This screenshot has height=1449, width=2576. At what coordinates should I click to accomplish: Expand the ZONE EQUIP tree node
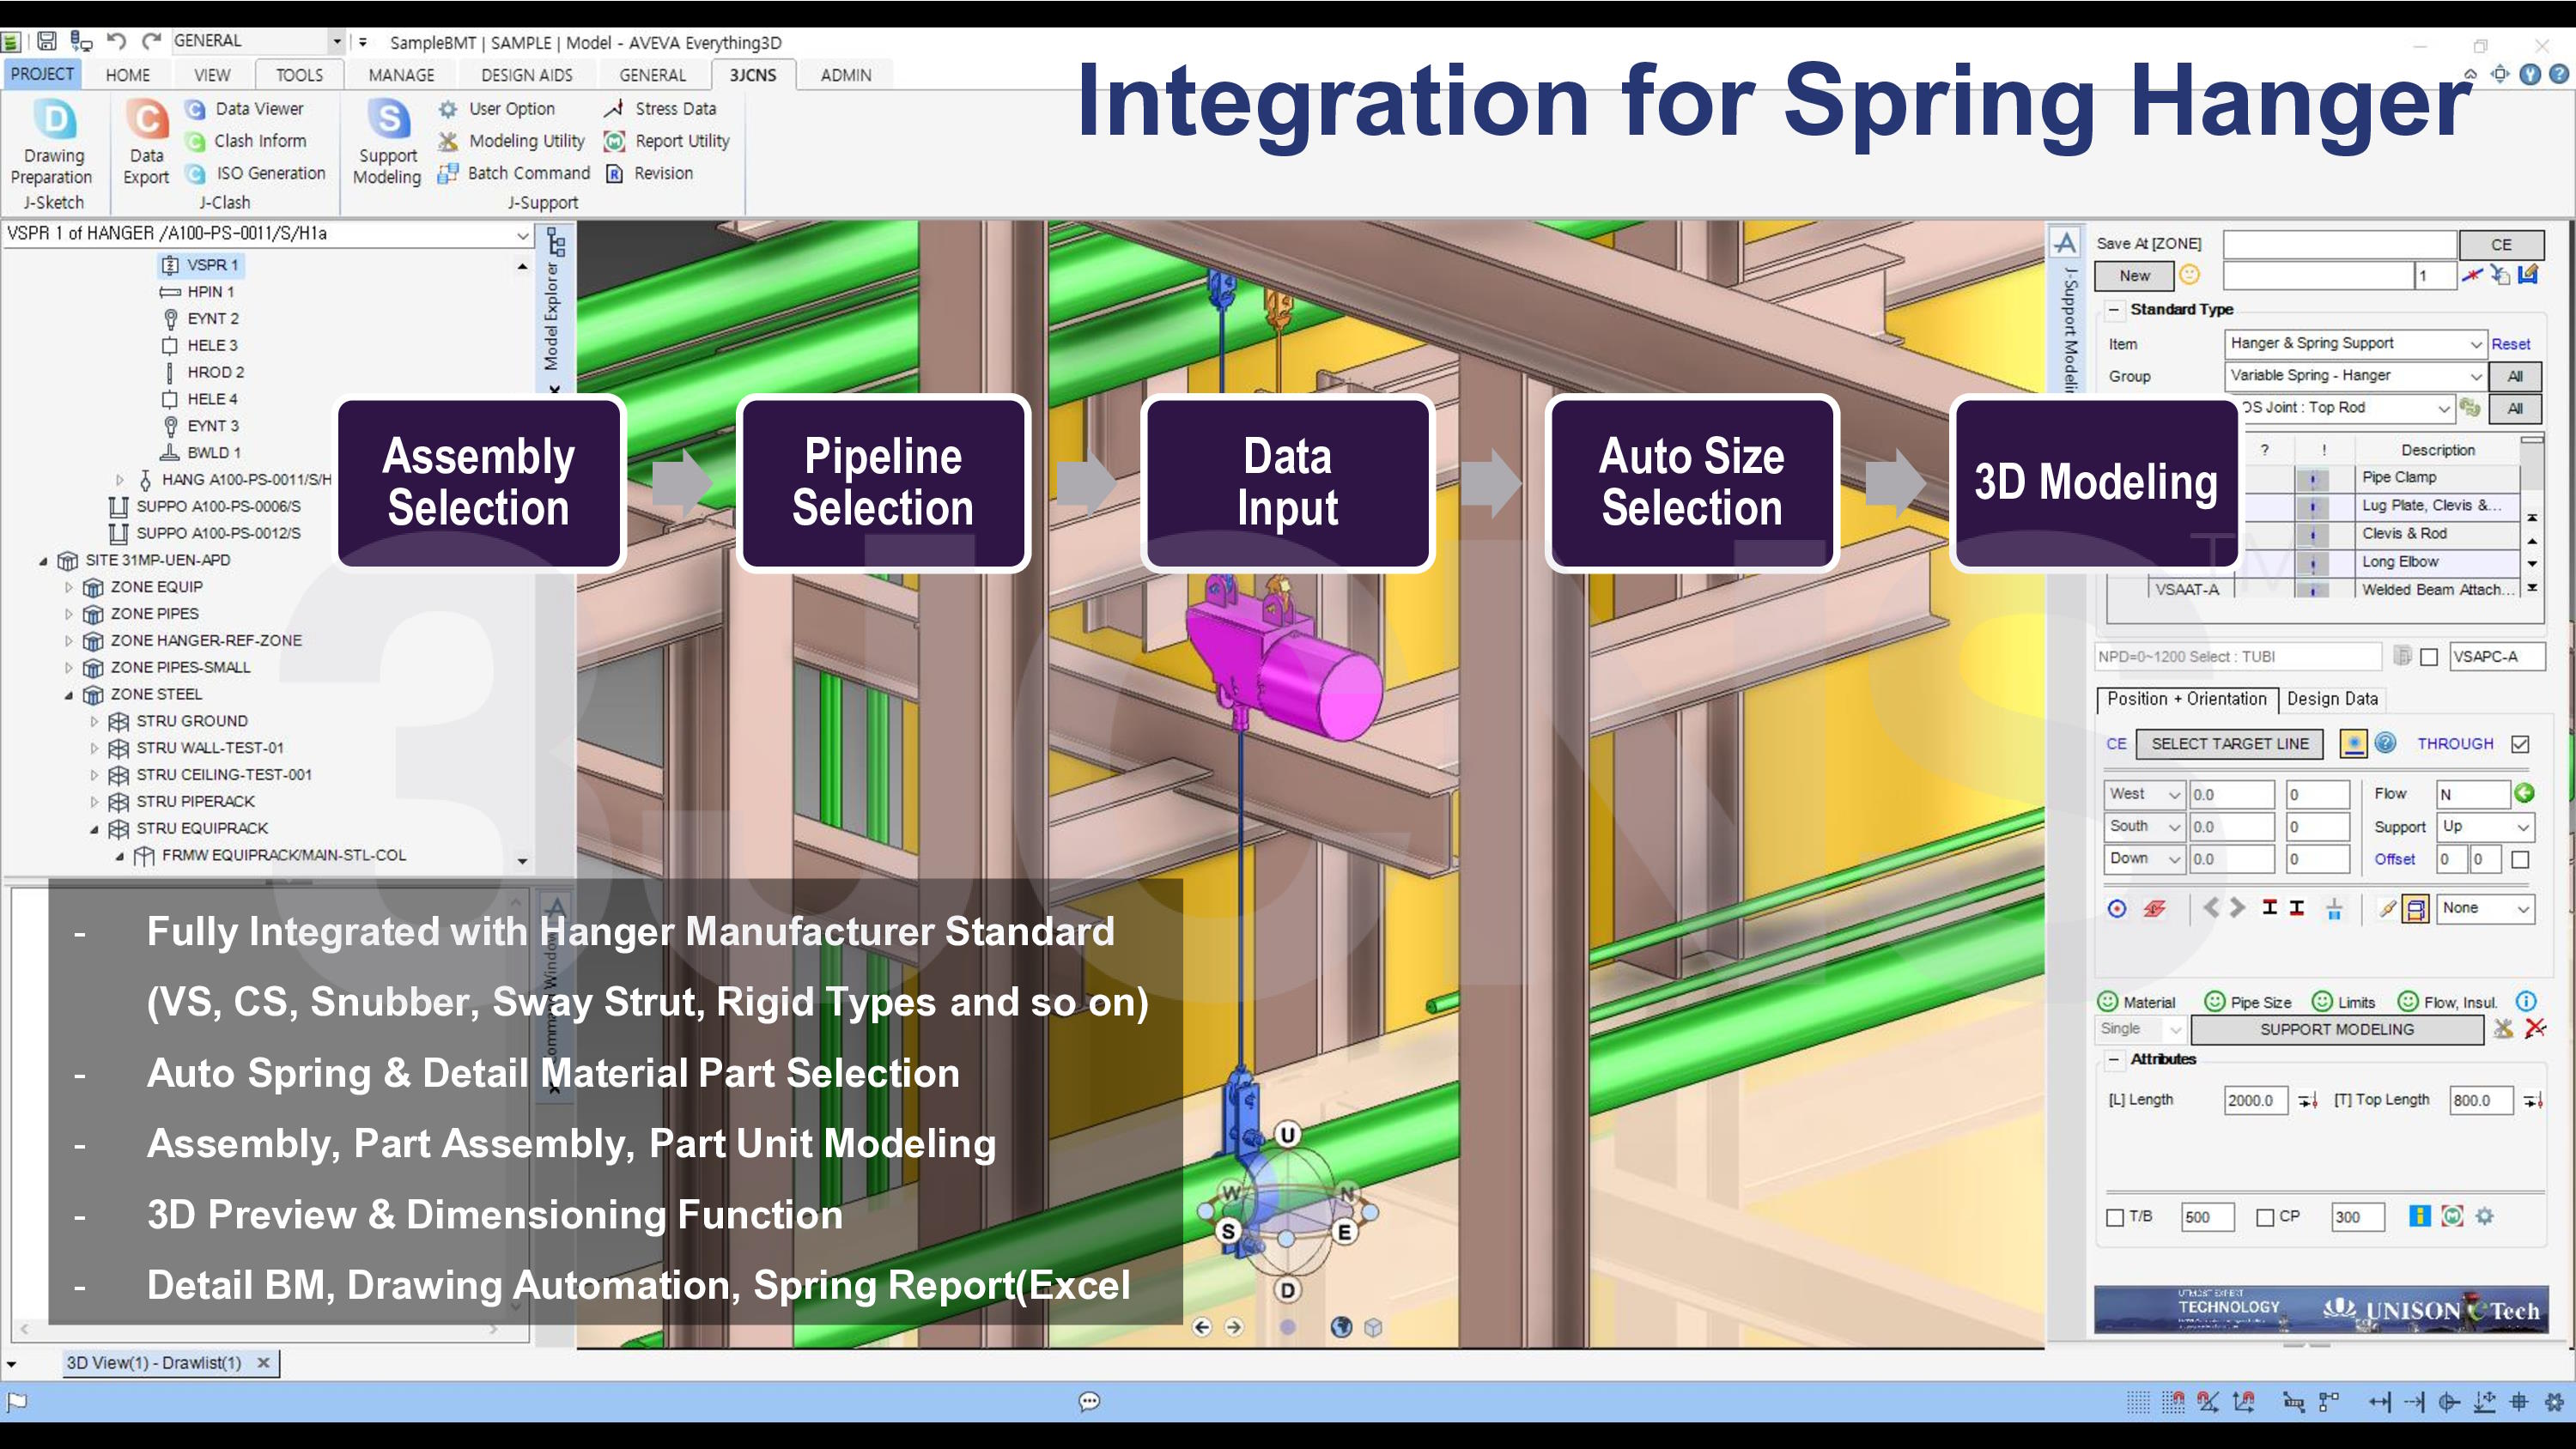(x=69, y=587)
